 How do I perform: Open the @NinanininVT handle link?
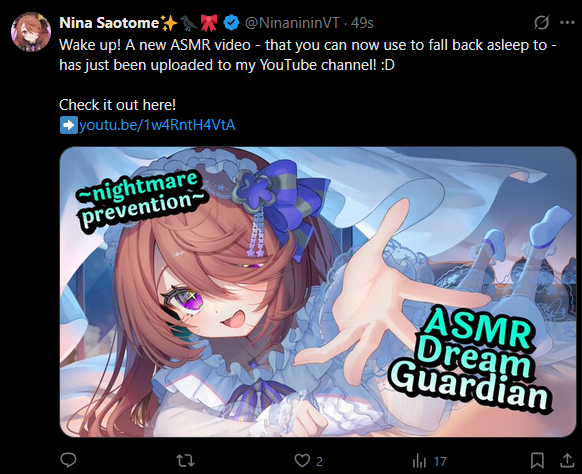point(292,23)
